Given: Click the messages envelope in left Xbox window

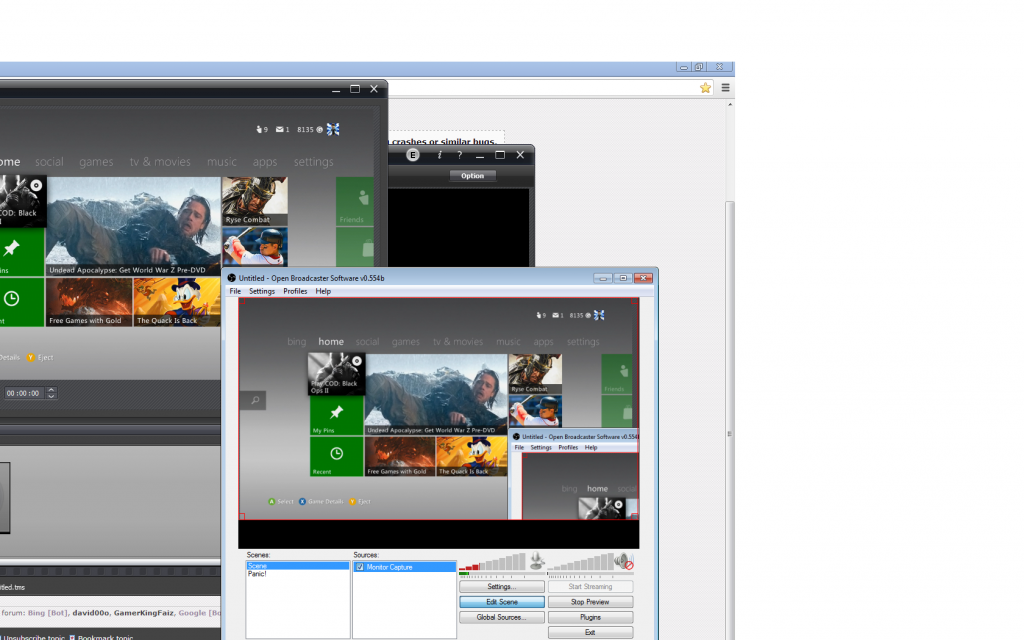Looking at the screenshot, I should (282, 129).
